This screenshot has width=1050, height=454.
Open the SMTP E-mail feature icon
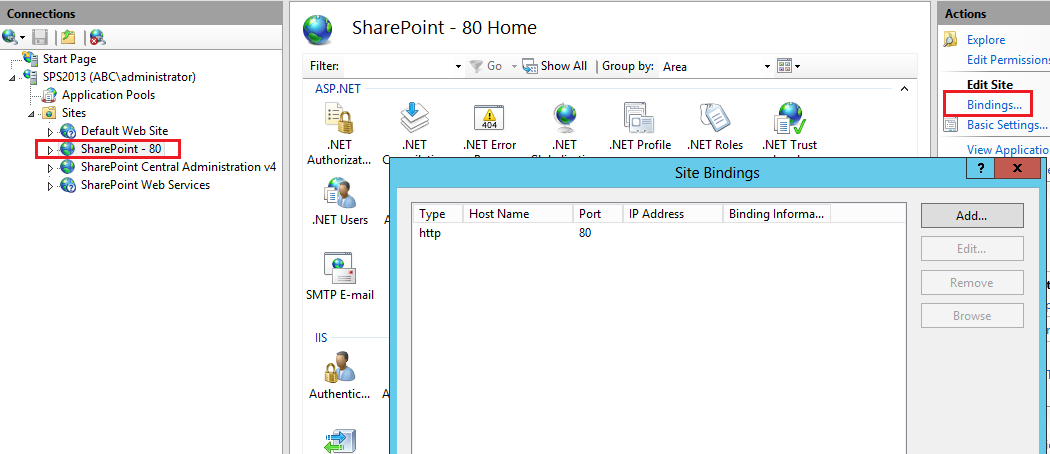(339, 268)
